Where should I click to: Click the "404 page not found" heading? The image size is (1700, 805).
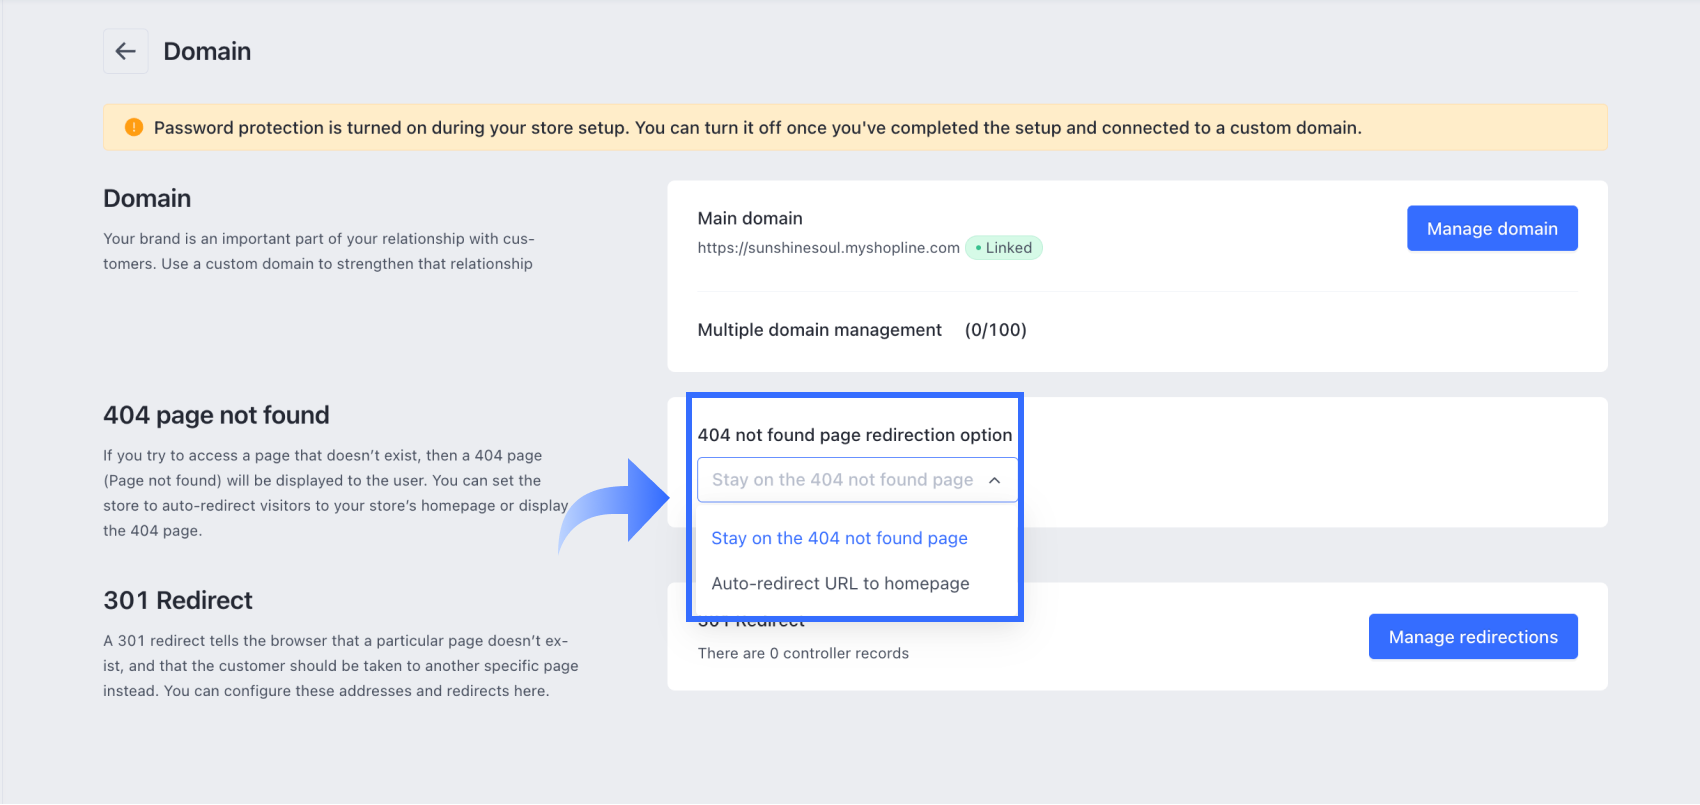coord(216,415)
